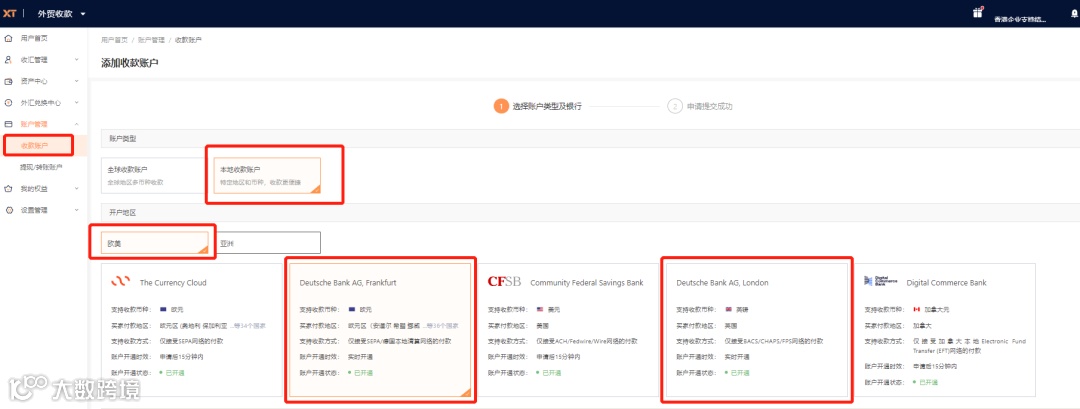This screenshot has width=1080, height=409.
Task: Click 账户管理 breadcrumb link
Action: tap(152, 40)
